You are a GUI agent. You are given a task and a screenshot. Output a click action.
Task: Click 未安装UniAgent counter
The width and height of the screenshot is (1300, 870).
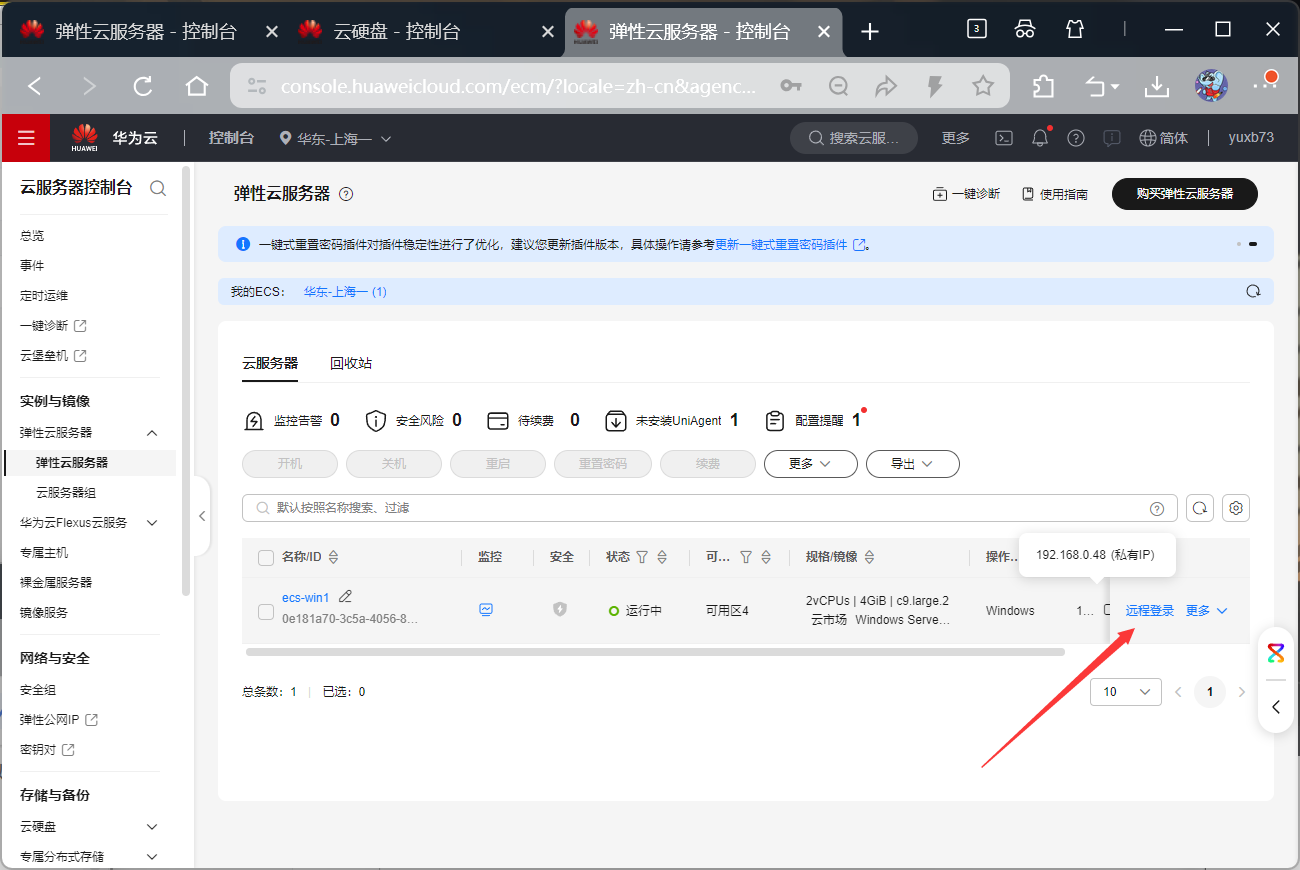tap(672, 421)
